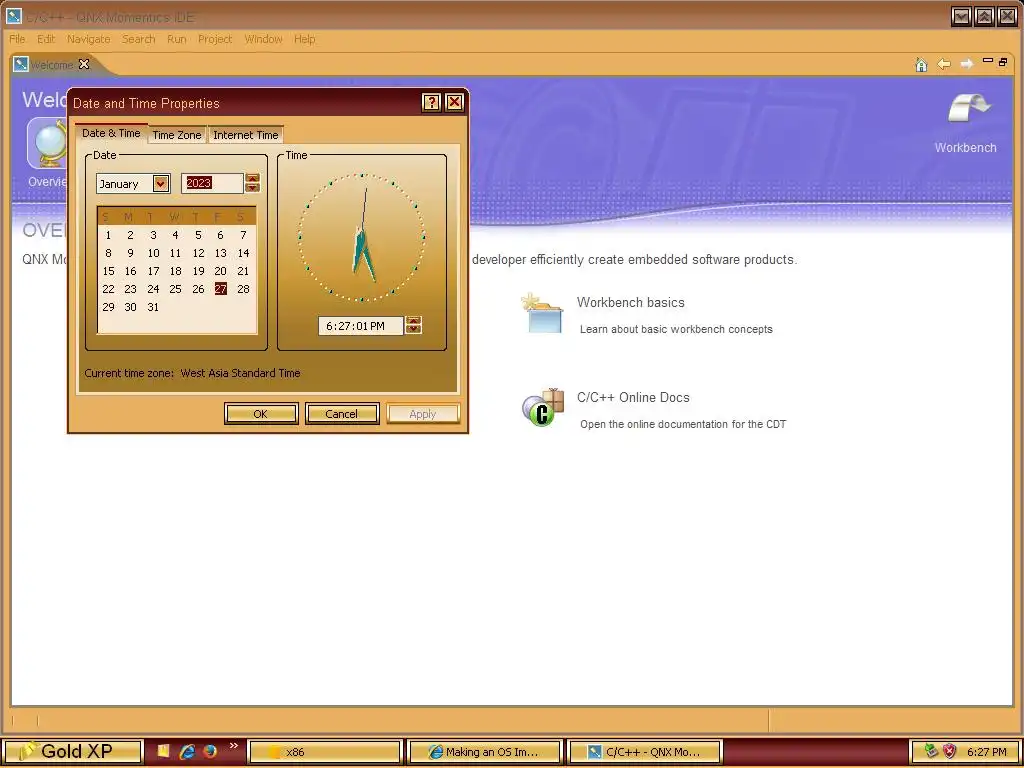Click the time field showing 6:27:01 PM
The width and height of the screenshot is (1024, 768).
coord(361,325)
